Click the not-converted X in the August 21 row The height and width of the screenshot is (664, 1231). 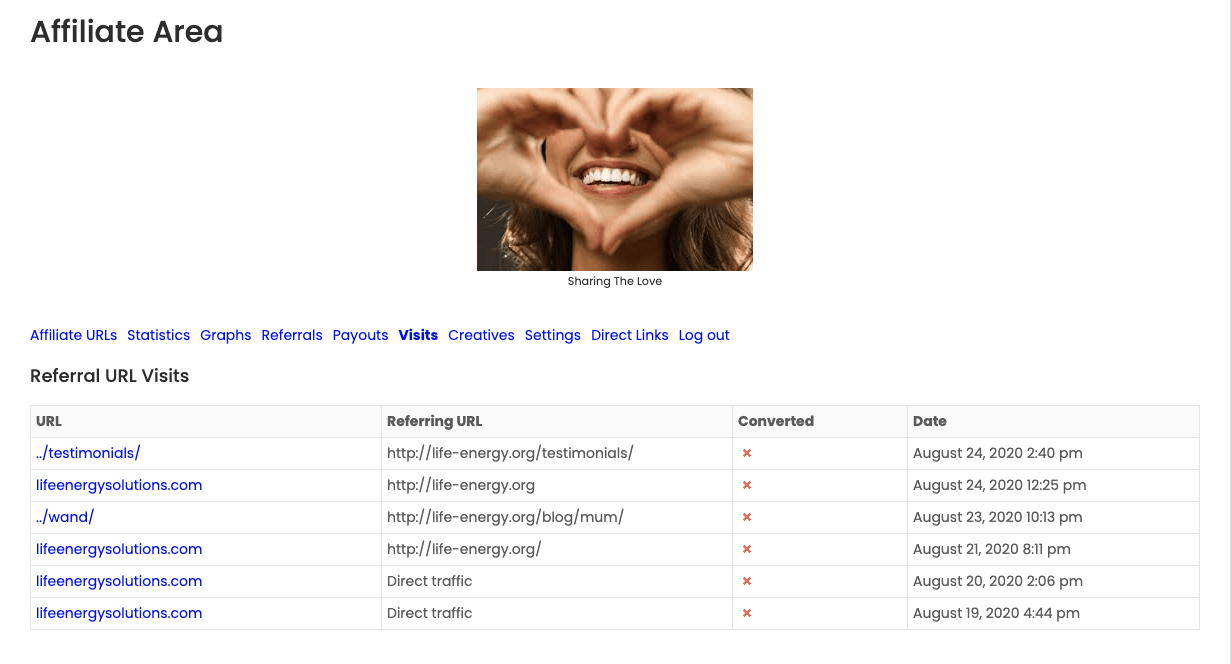[x=747, y=549]
